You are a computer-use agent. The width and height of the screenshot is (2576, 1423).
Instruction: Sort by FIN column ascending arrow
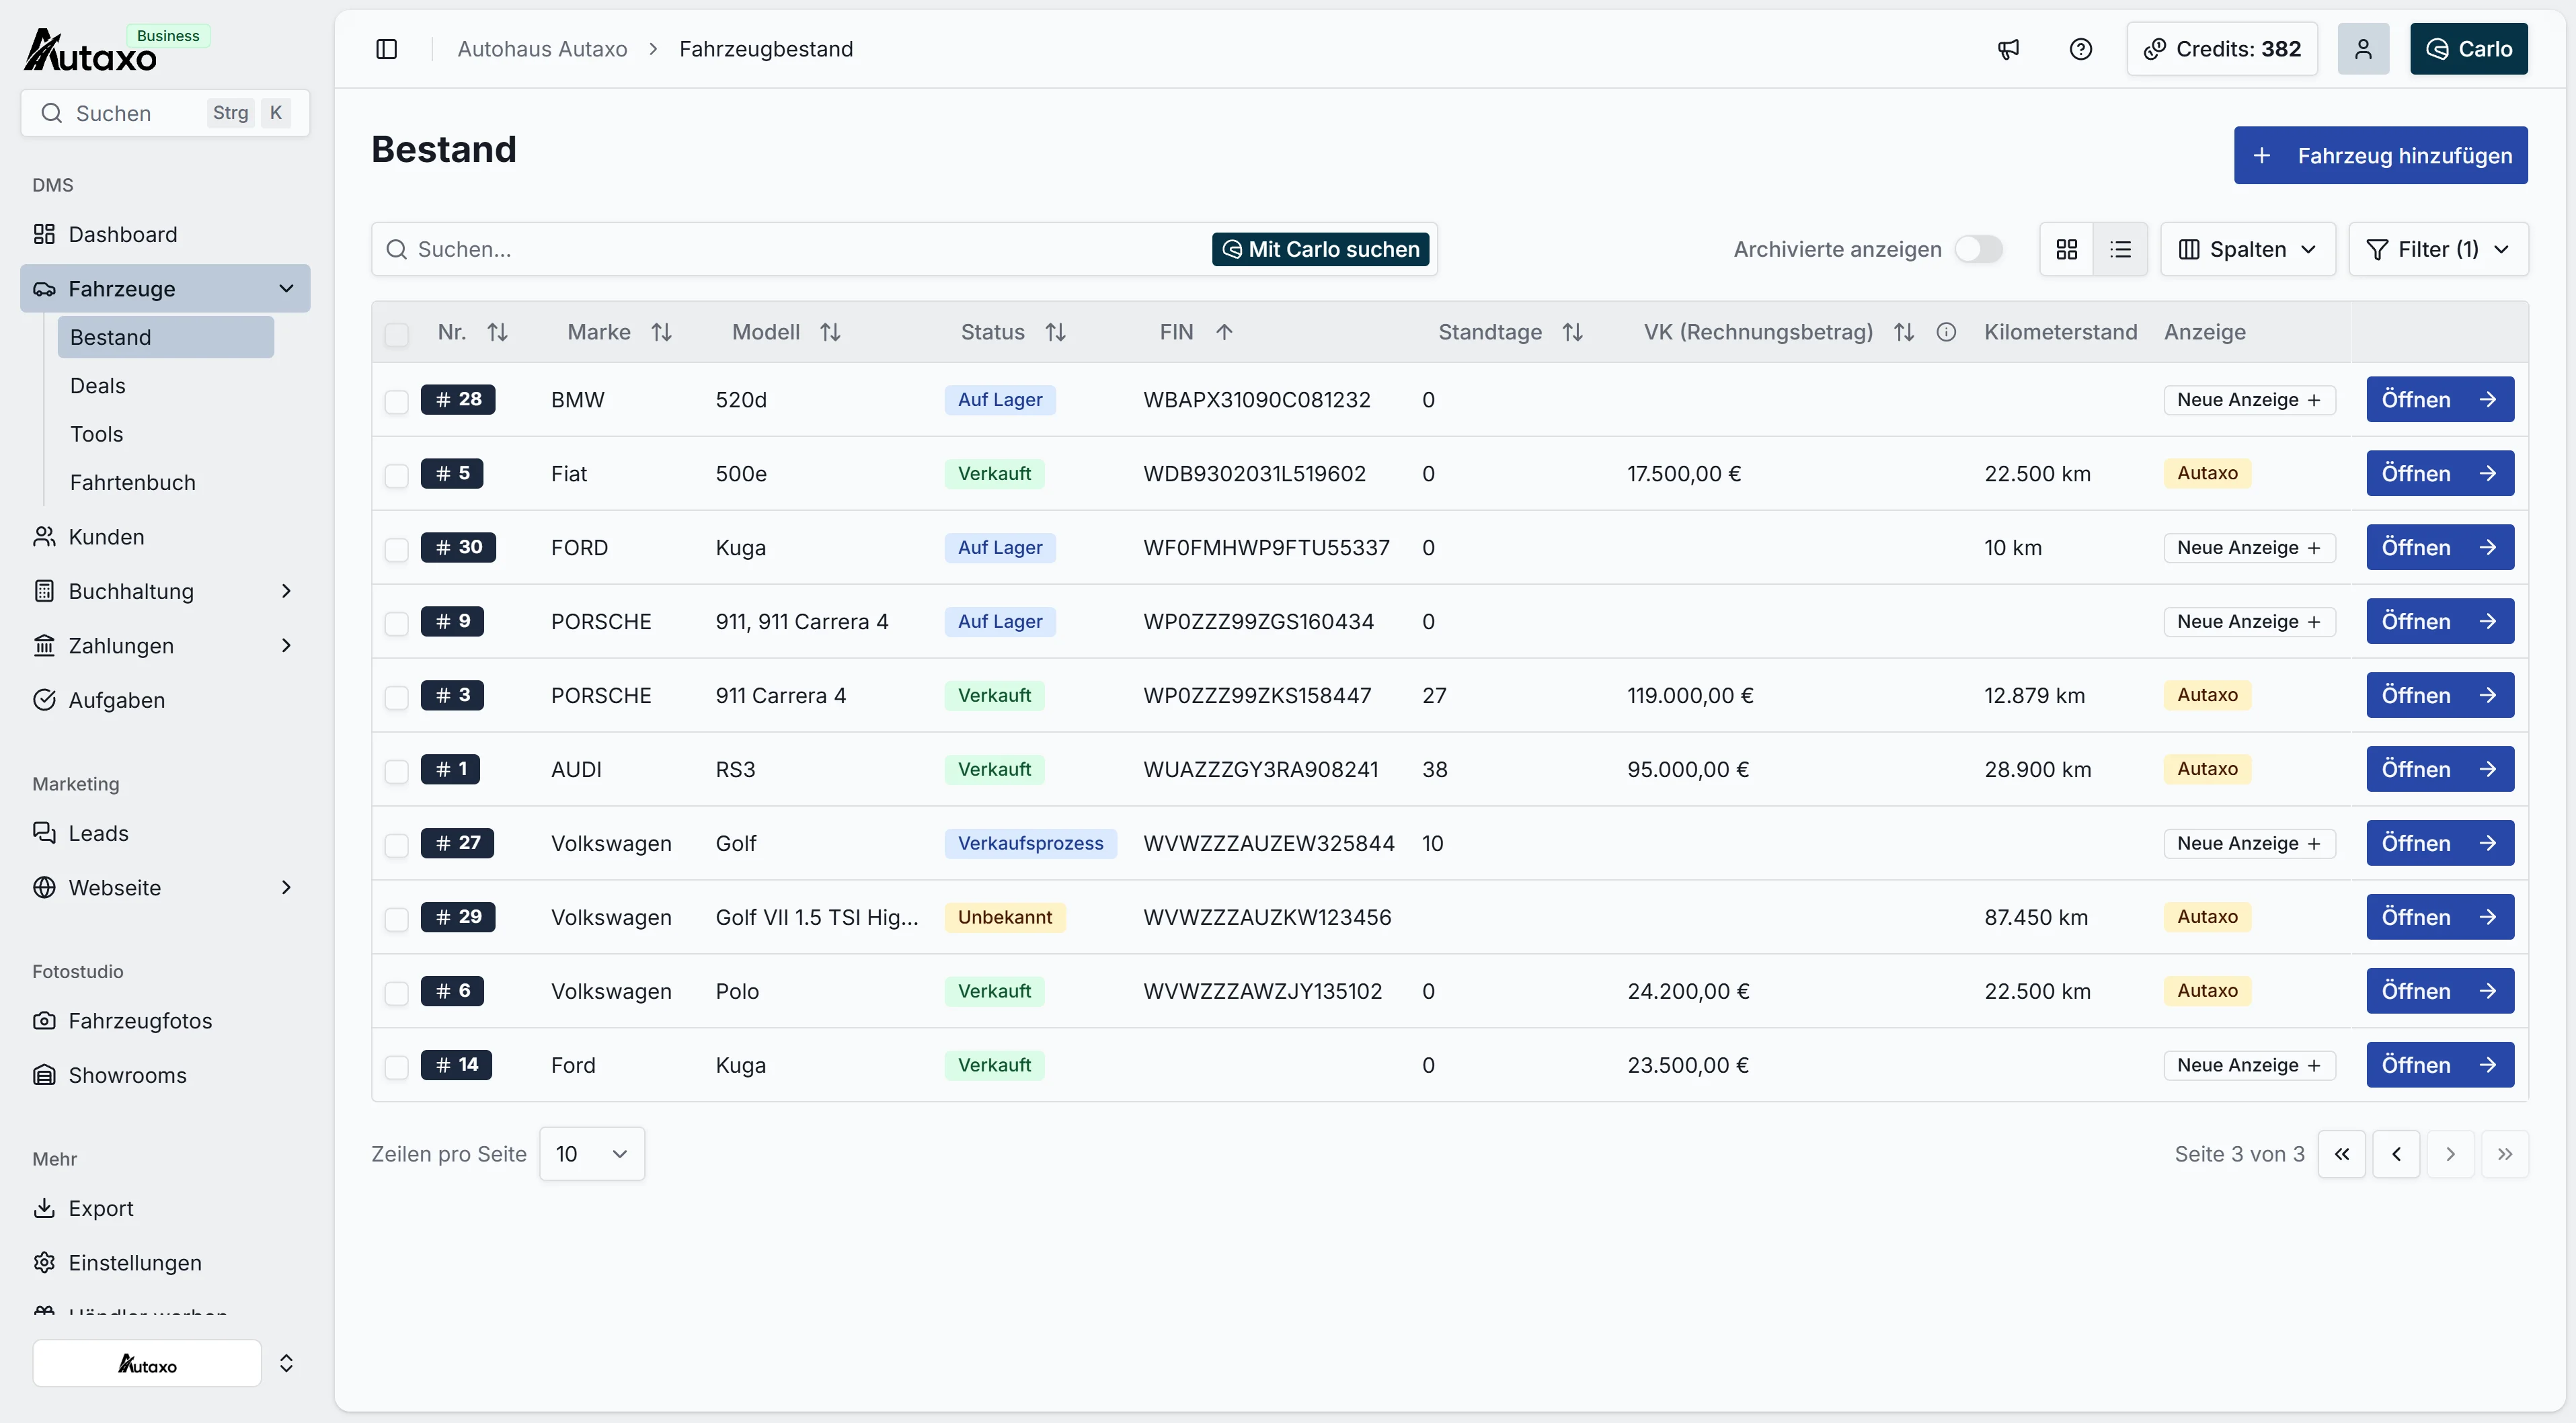(1224, 332)
